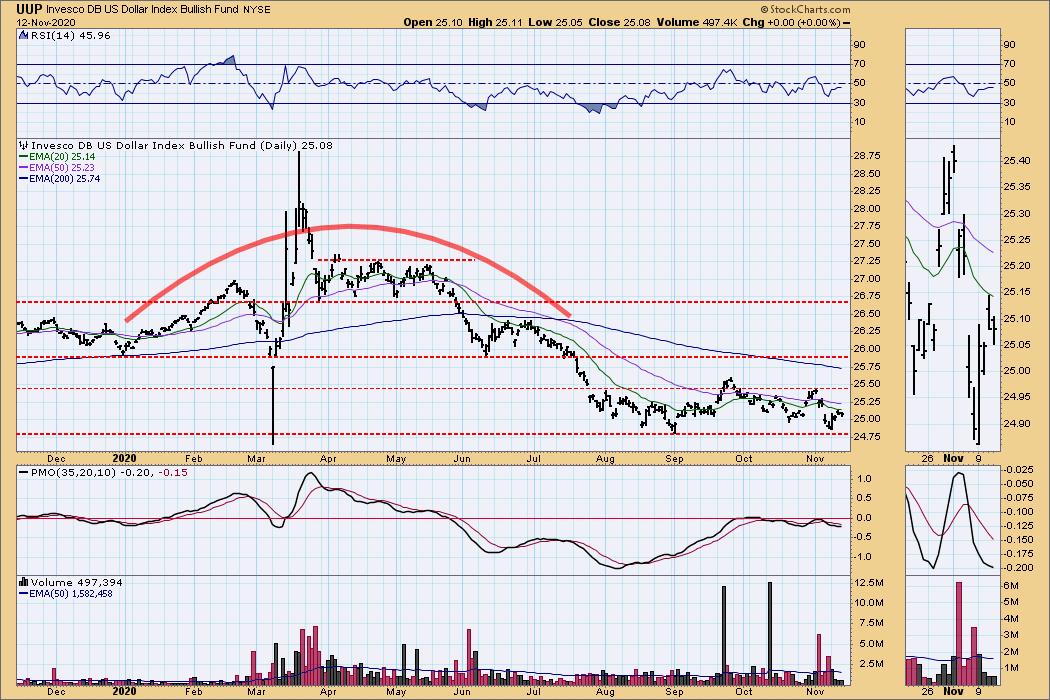Click the 28.75 price axis label

pos(867,155)
